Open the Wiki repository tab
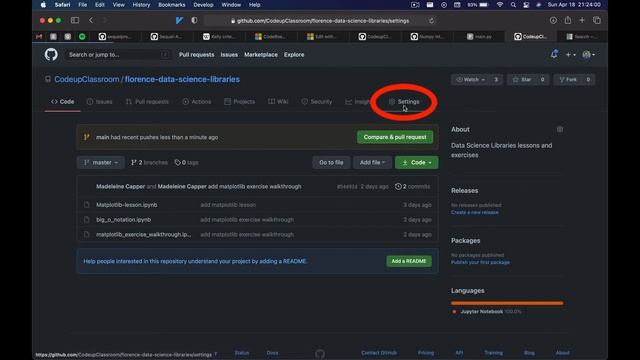Screen dimensions: 640x360 tap(278, 102)
